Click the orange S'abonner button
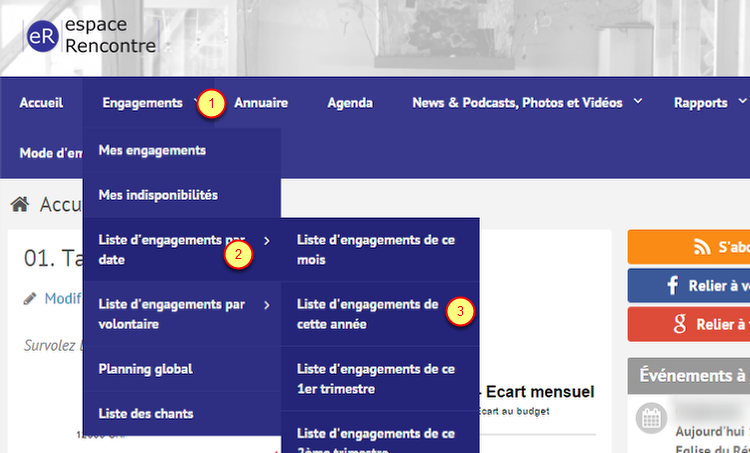The width and height of the screenshot is (750, 453). 689,247
